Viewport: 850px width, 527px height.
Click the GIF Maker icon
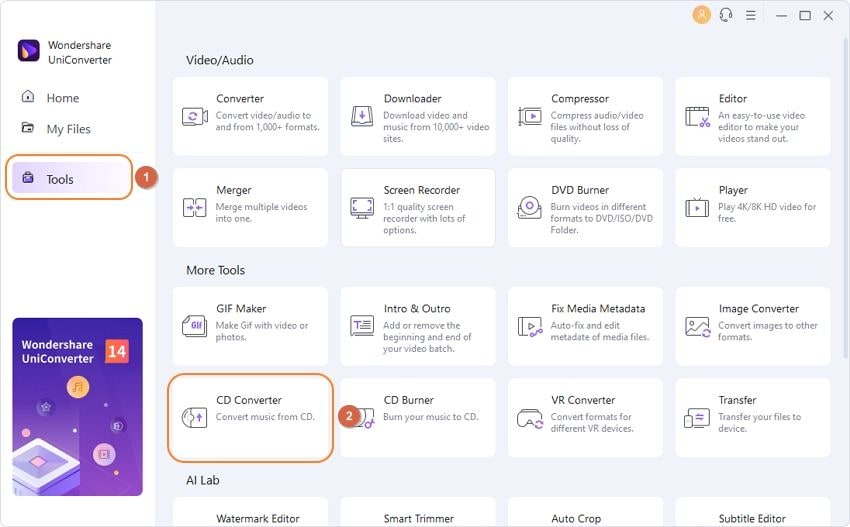click(195, 326)
